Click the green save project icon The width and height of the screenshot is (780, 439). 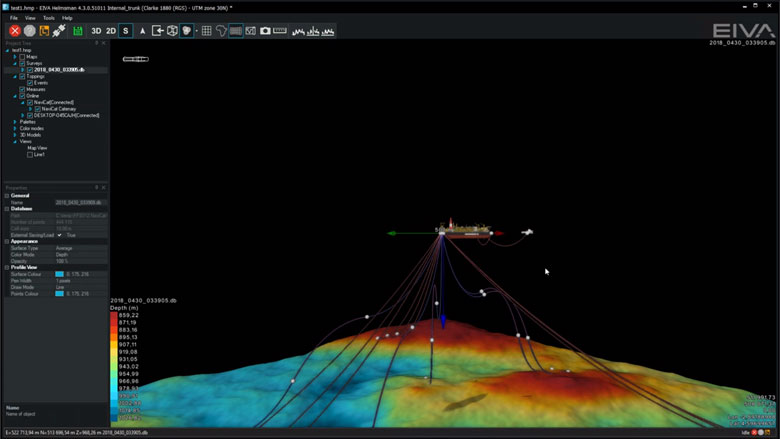coord(78,31)
